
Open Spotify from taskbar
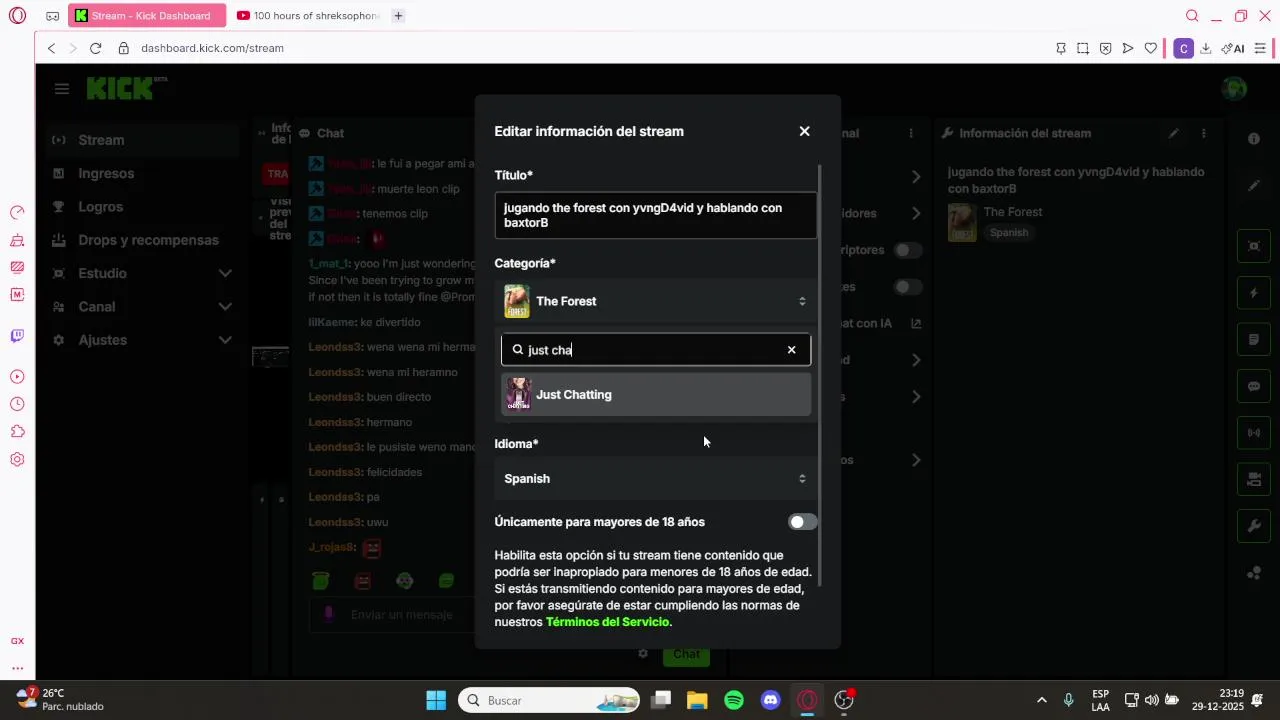[x=734, y=700]
